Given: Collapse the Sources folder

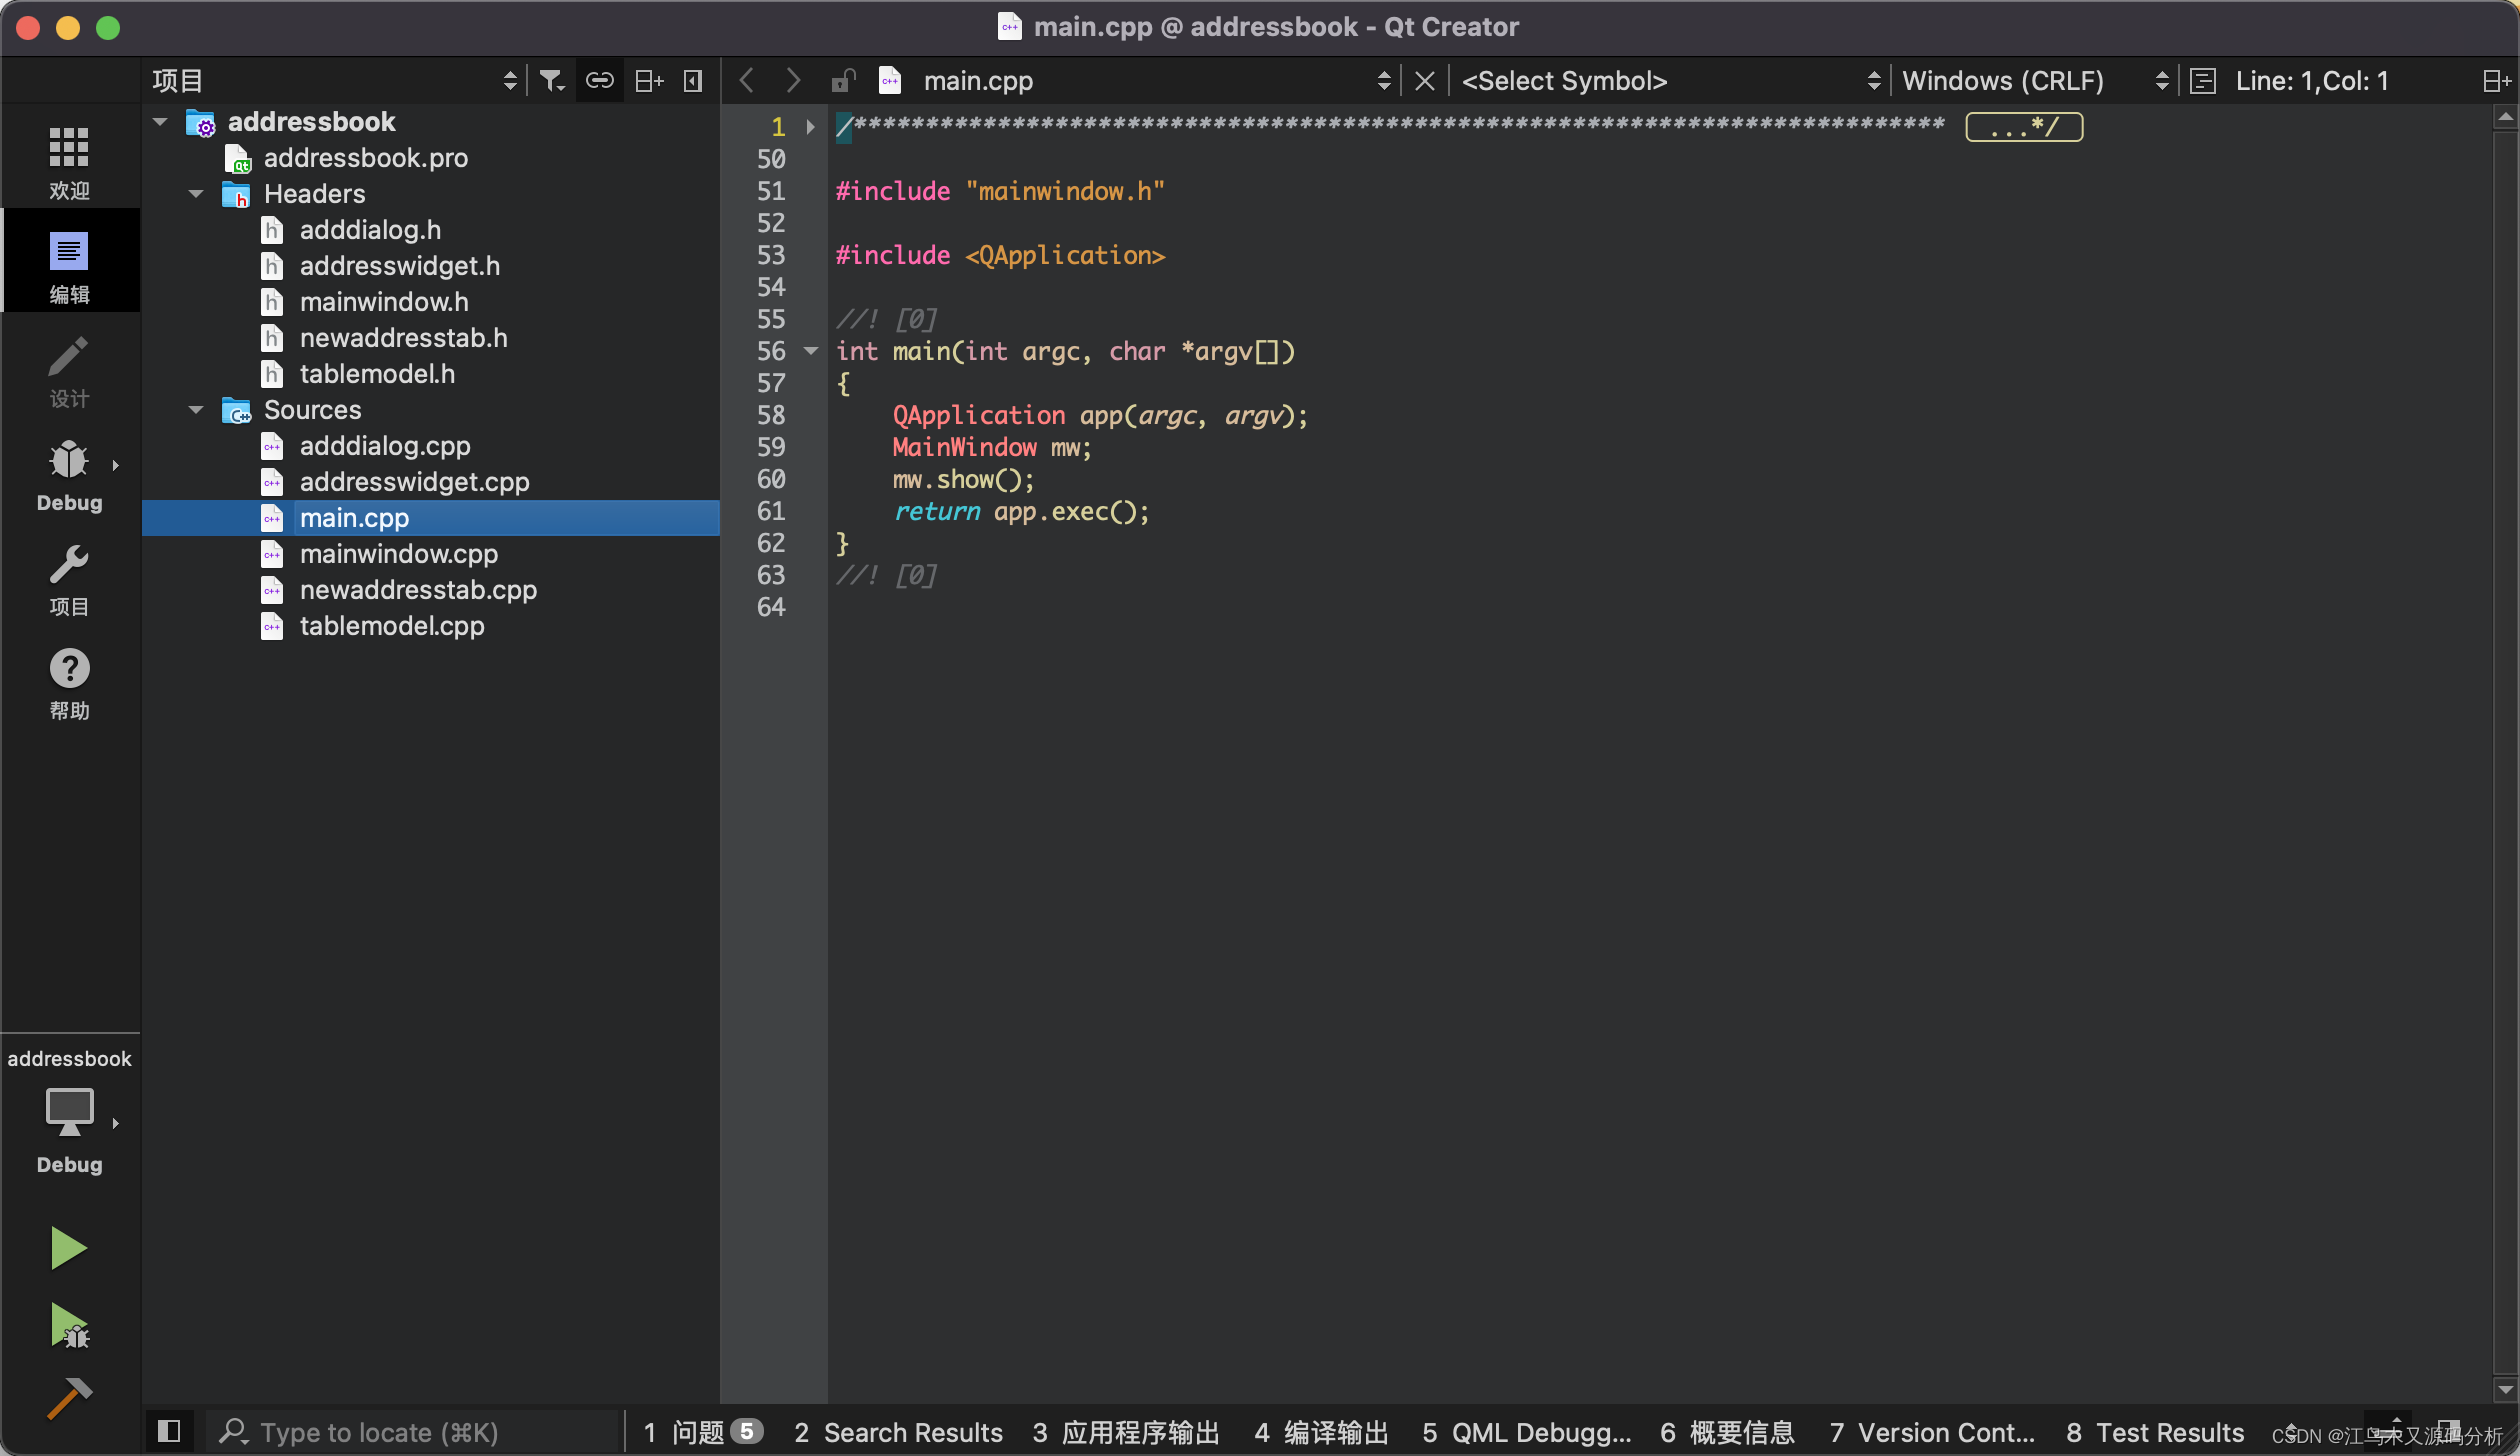Looking at the screenshot, I should pos(196,410).
